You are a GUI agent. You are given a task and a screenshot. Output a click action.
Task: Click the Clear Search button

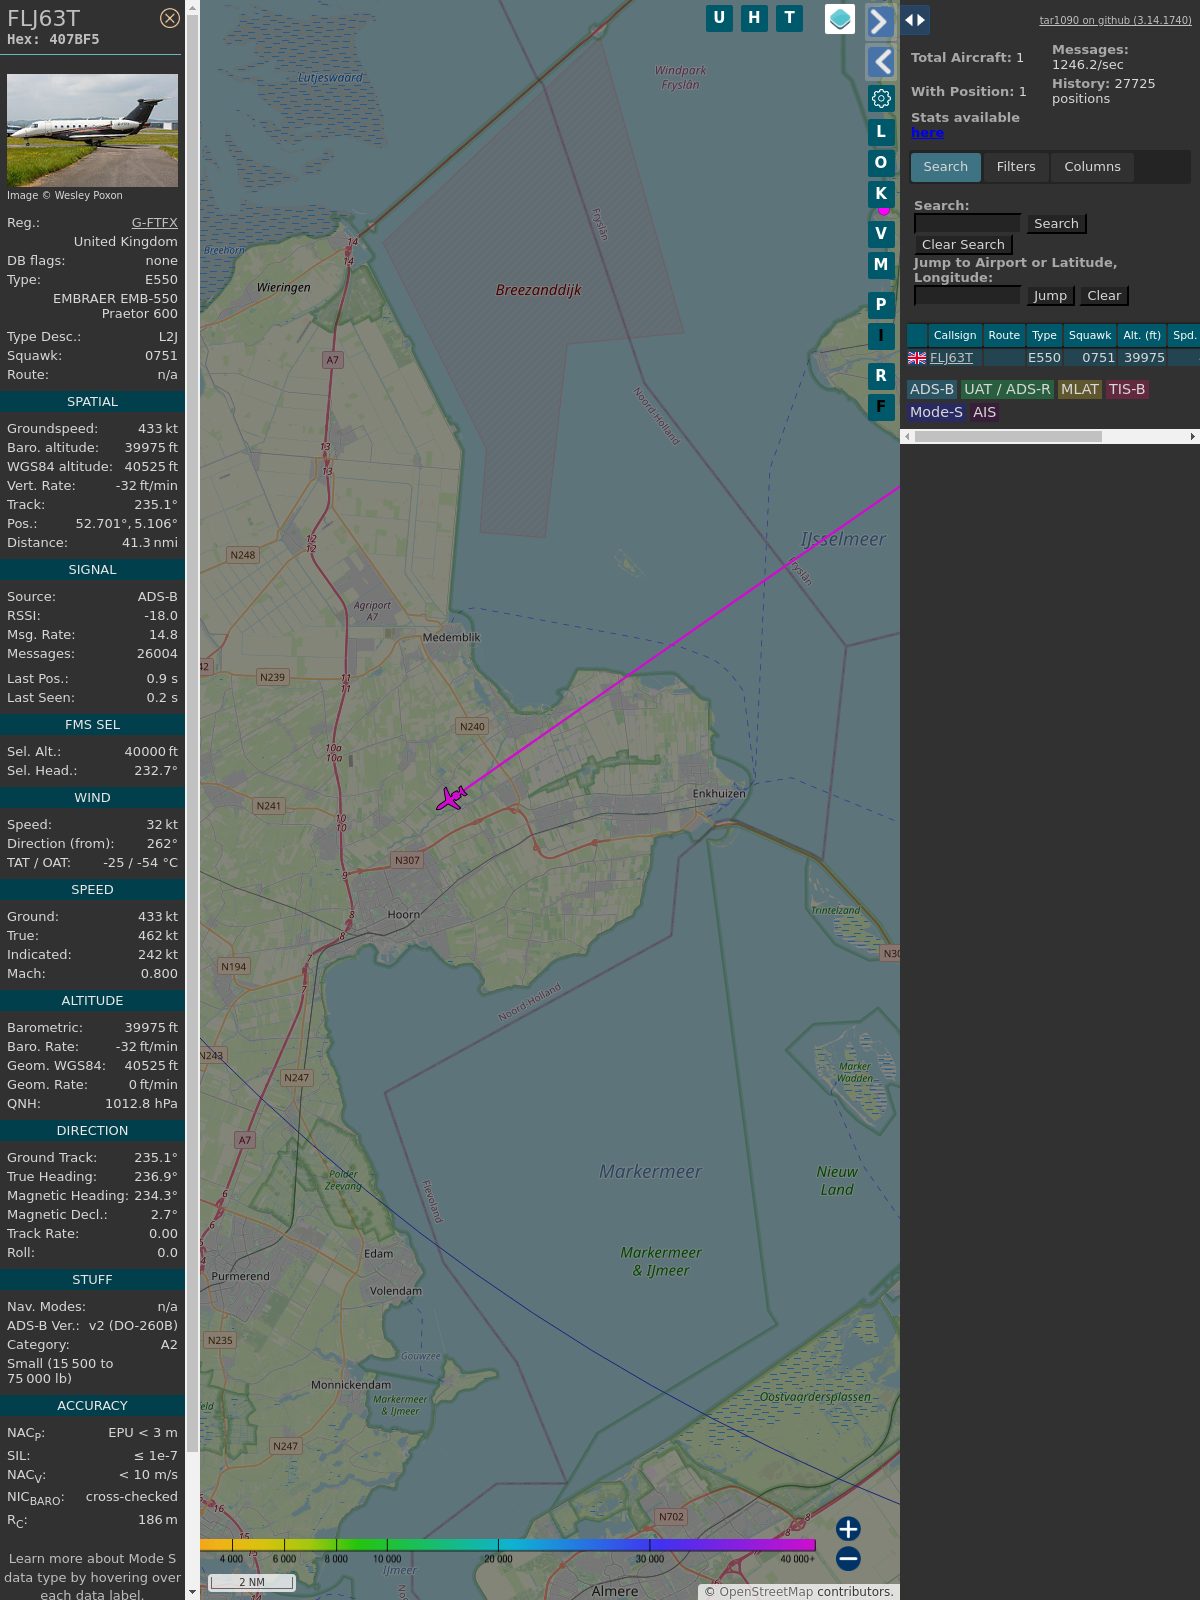[x=963, y=245]
